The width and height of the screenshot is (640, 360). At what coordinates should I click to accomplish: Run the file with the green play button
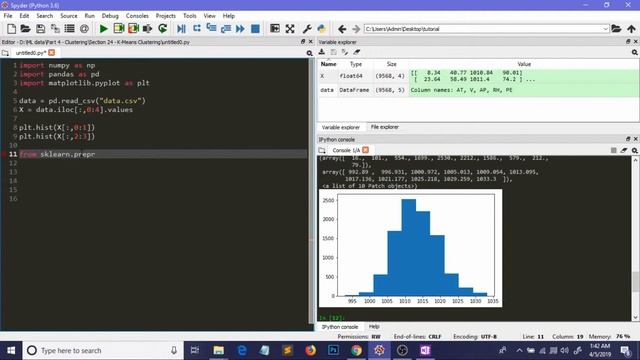click(x=104, y=29)
